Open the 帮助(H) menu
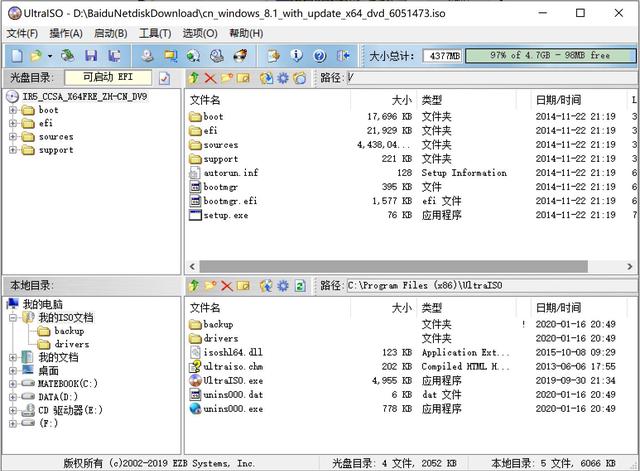The width and height of the screenshot is (640, 471). pyautogui.click(x=246, y=33)
